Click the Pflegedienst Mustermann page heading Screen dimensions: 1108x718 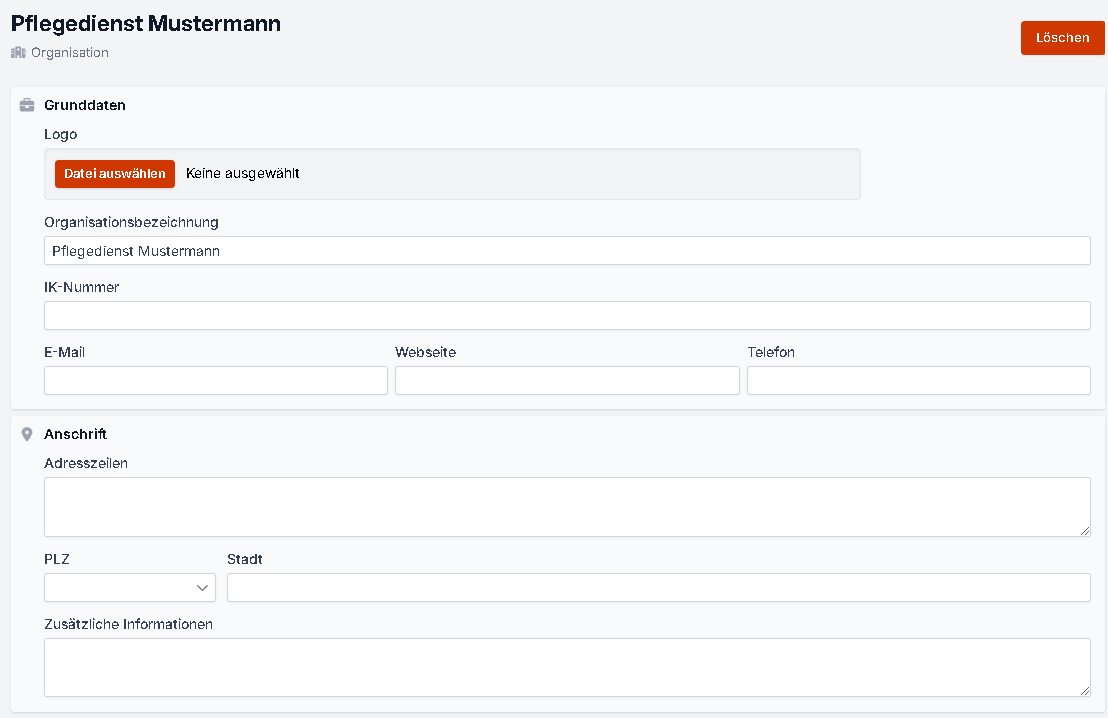coord(146,23)
